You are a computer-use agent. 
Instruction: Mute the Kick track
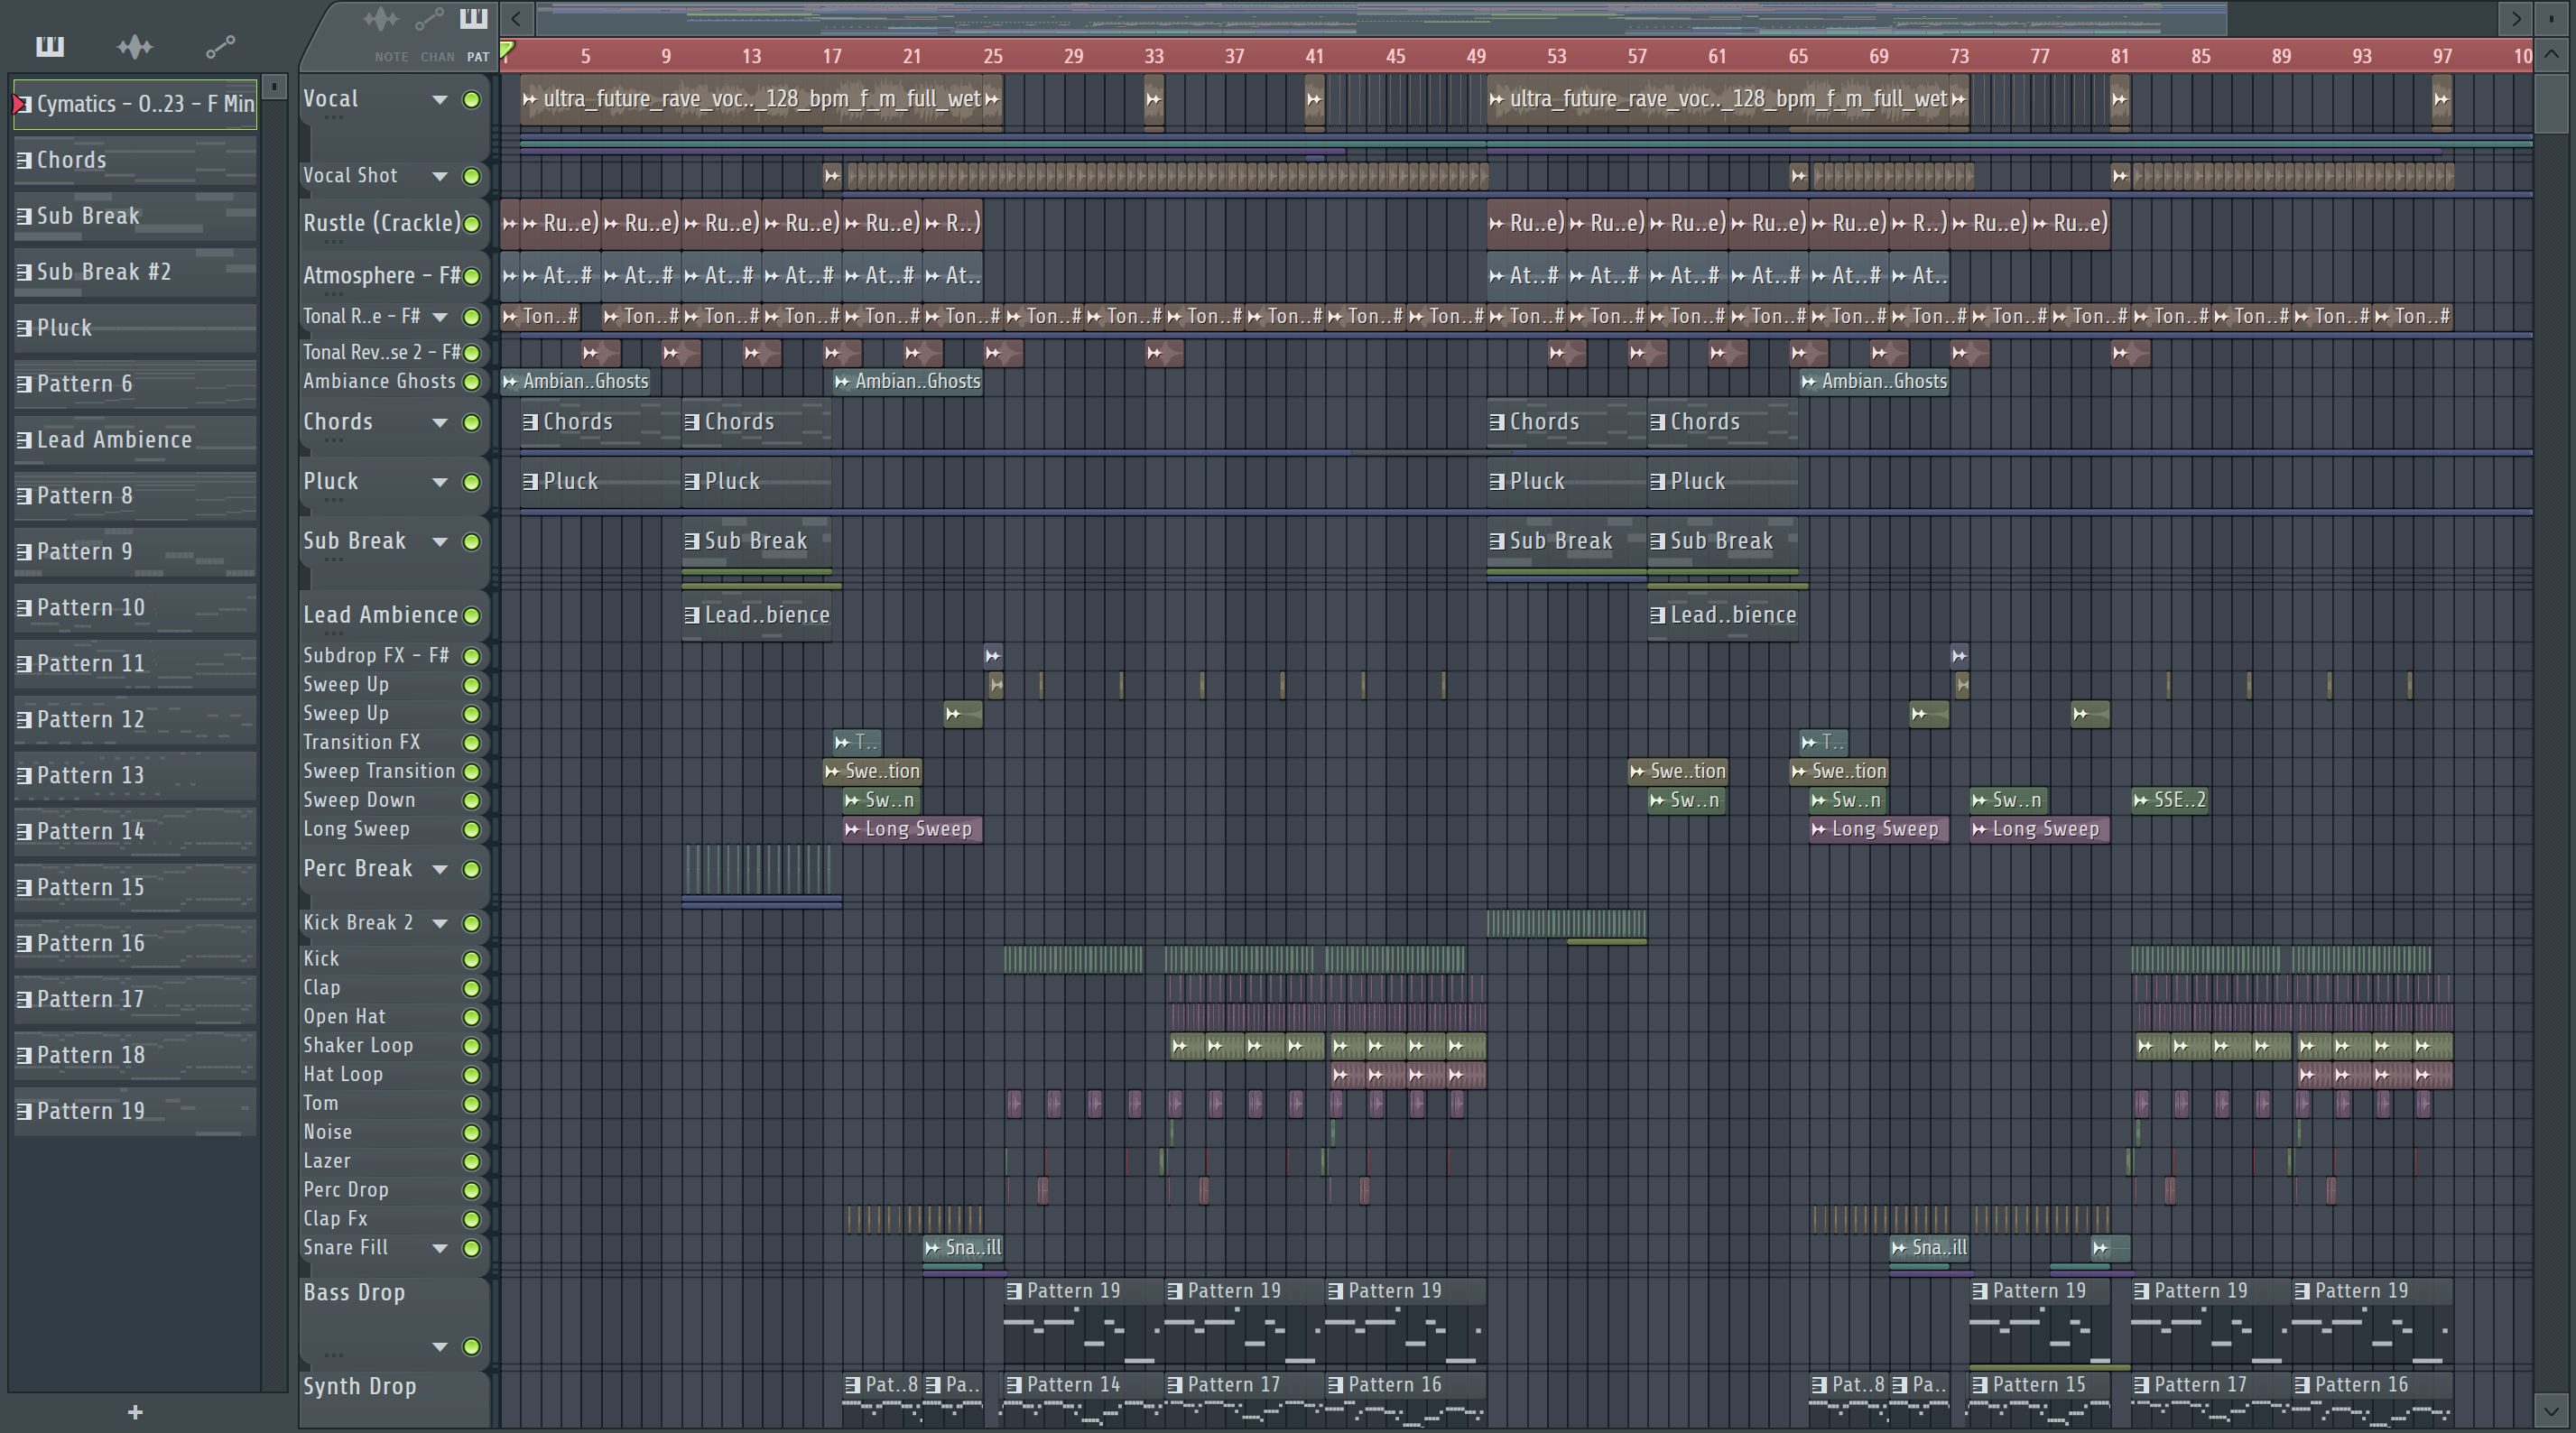471,959
